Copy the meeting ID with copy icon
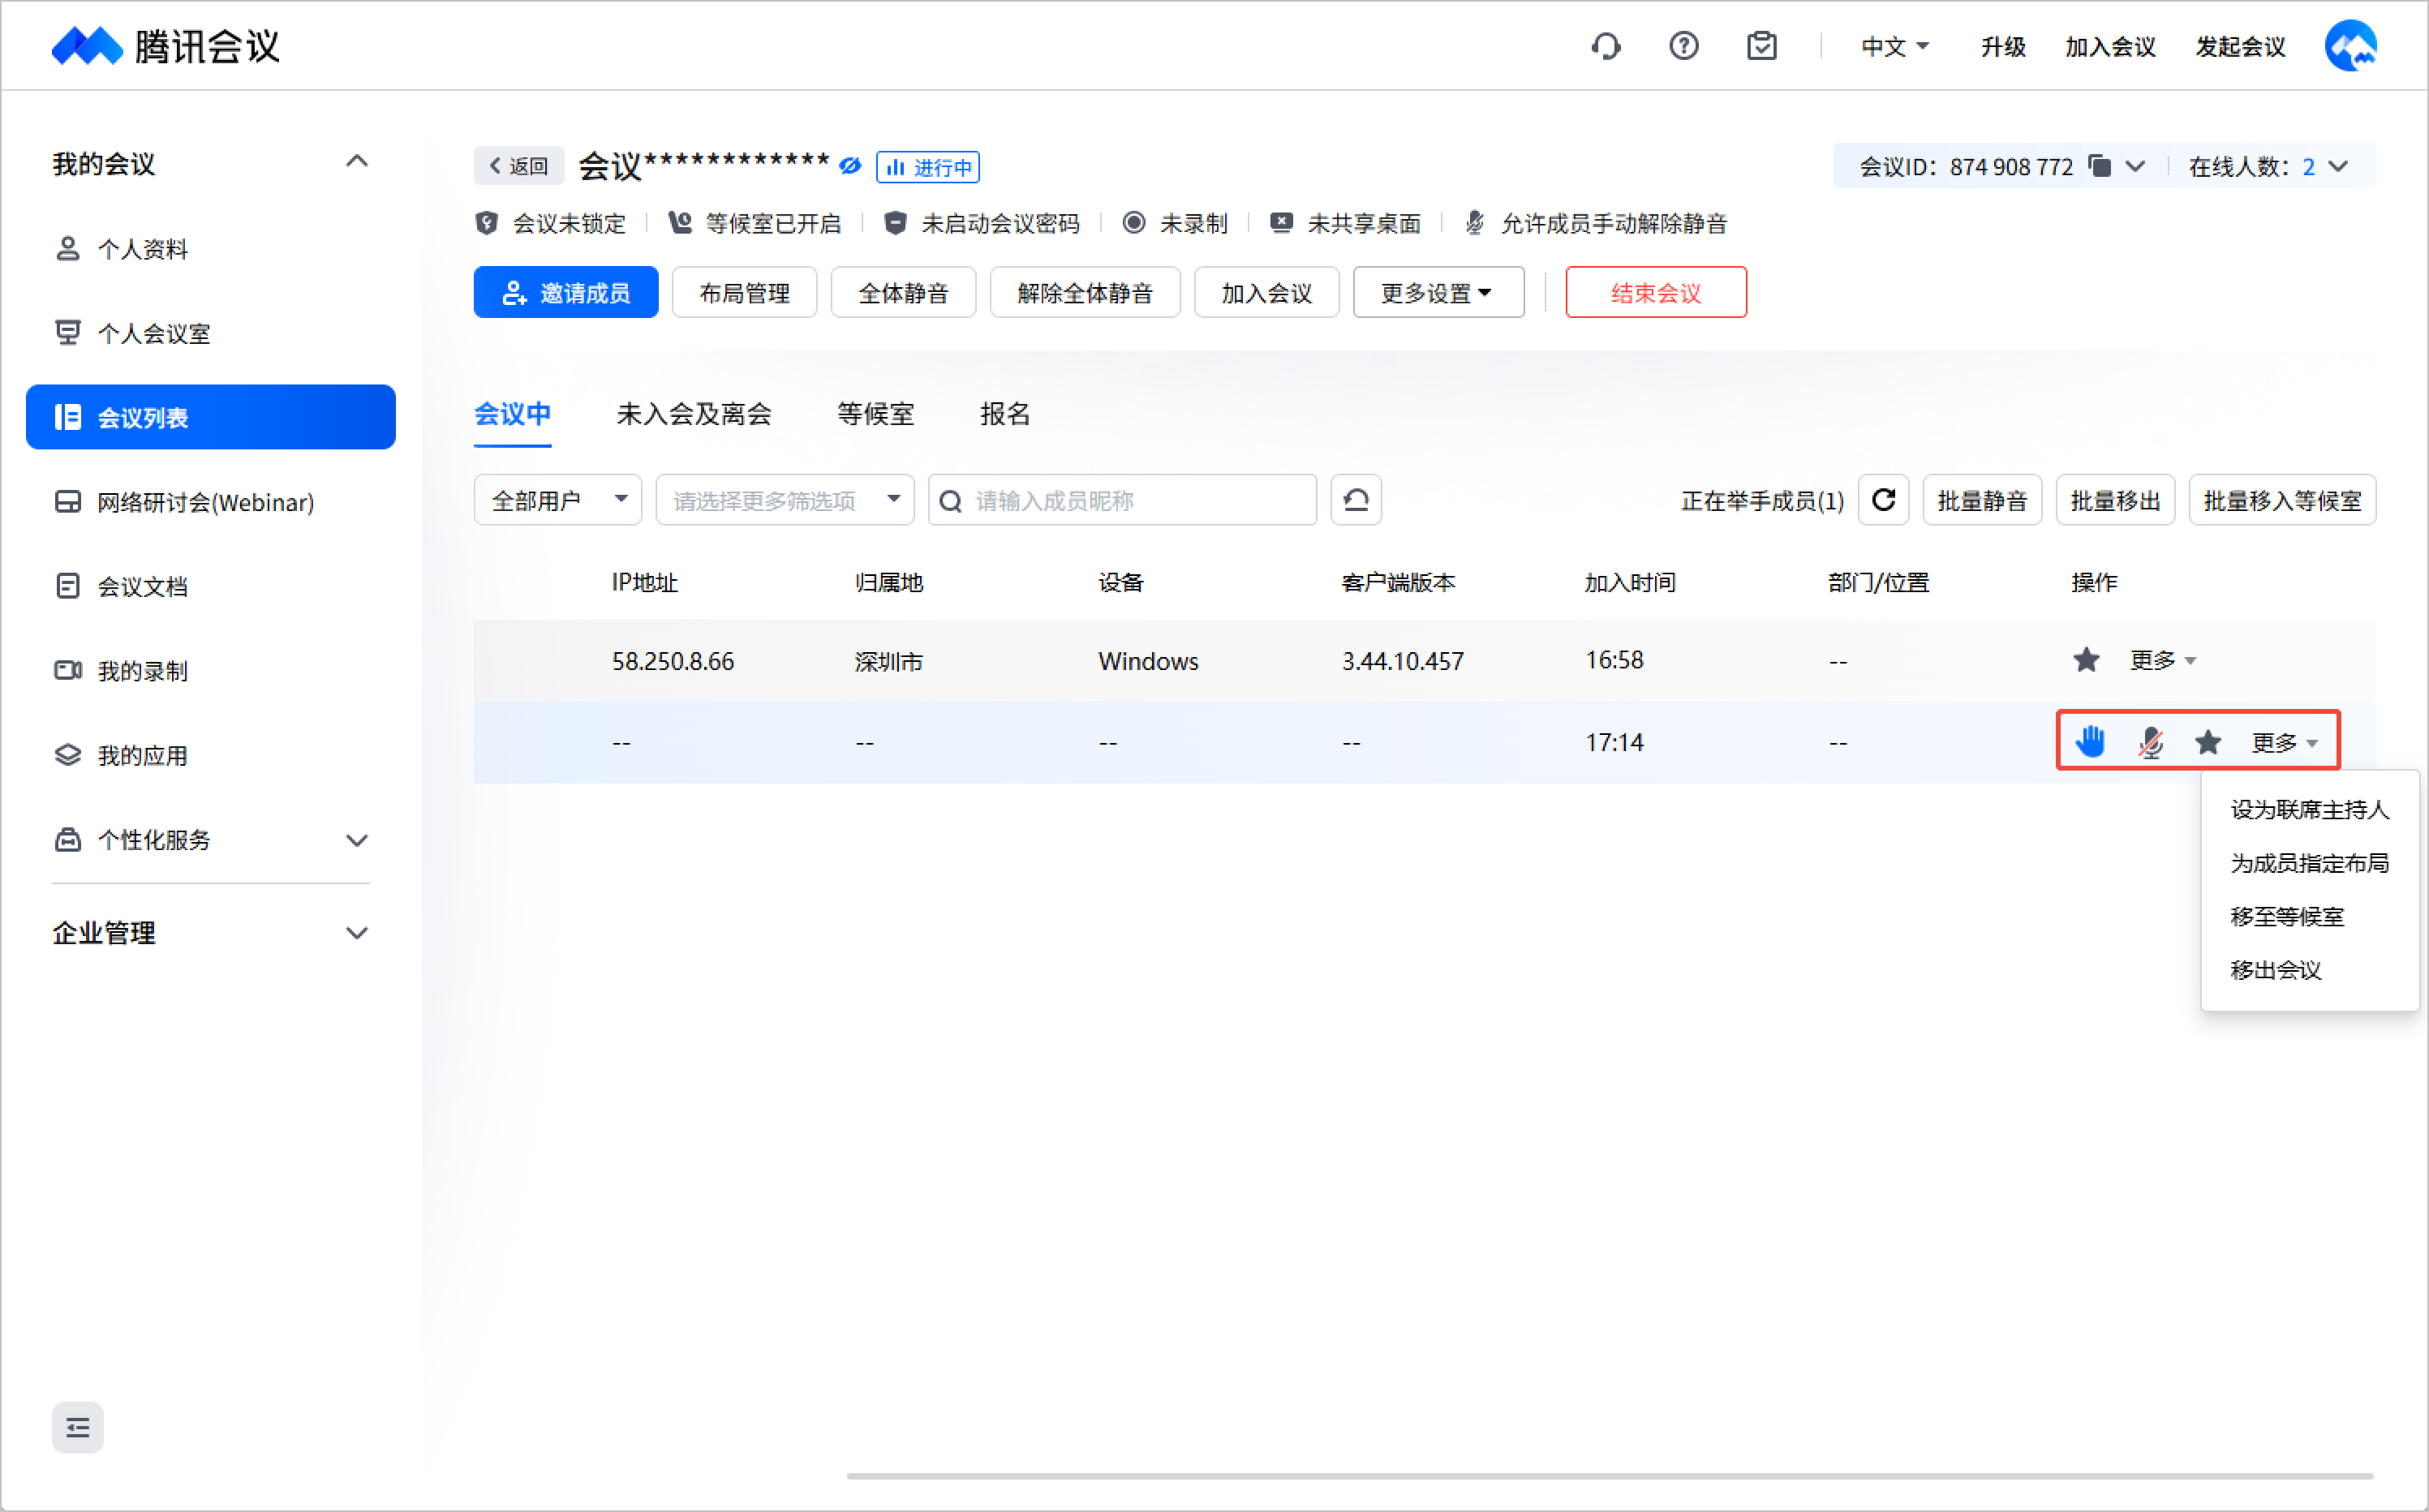This screenshot has height=1512, width=2429. 2100,166
